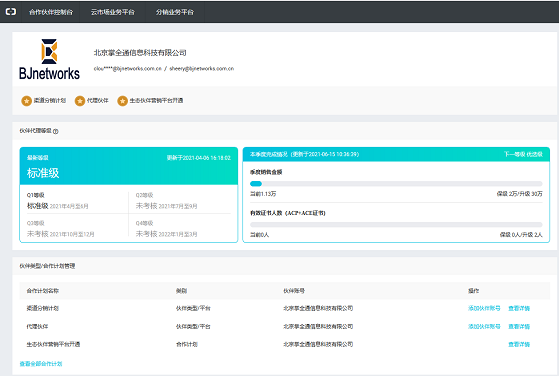Click Q1等级 标准级 cell
This screenshot has width=559, height=376.
point(74,201)
